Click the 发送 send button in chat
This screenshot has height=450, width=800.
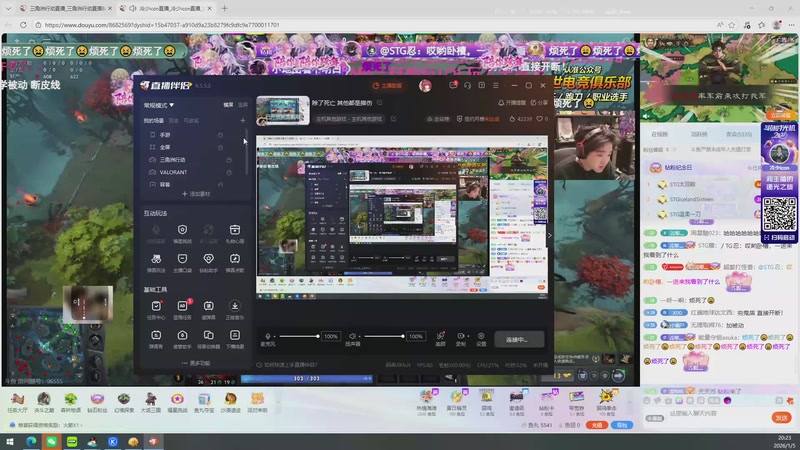[782, 418]
